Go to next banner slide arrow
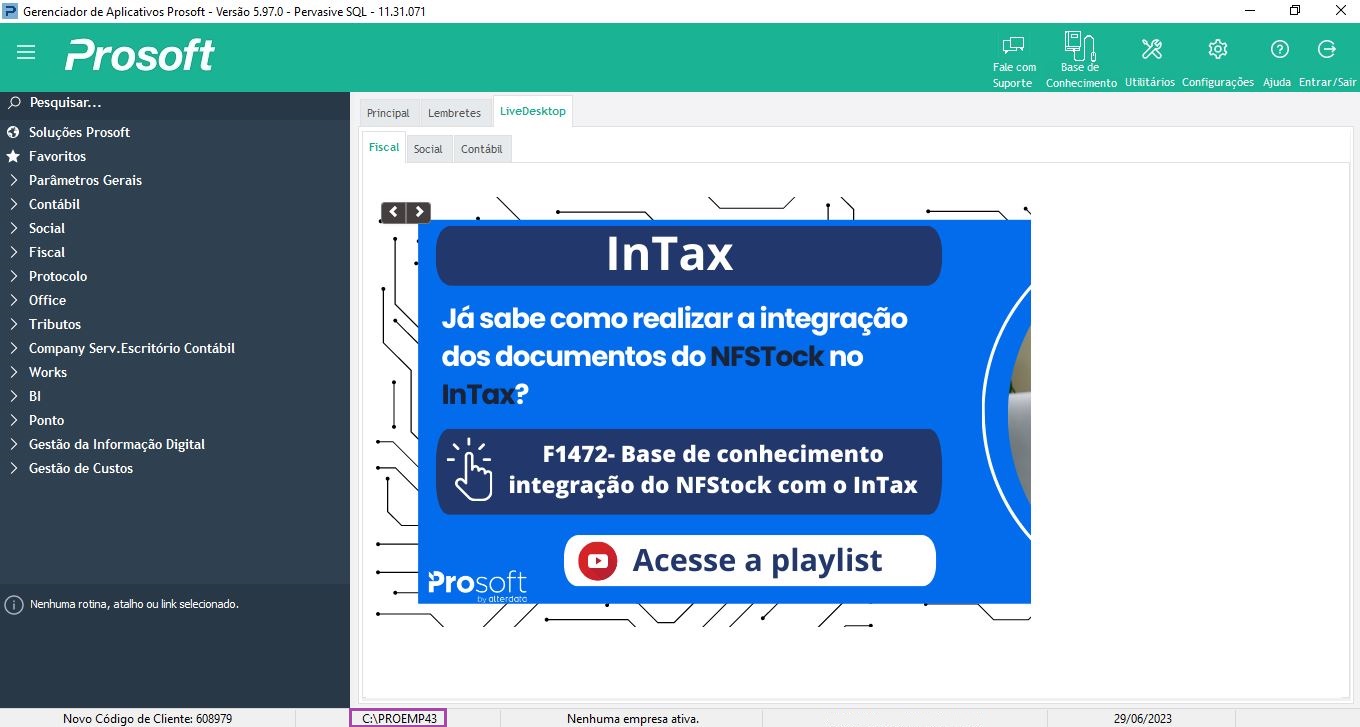This screenshot has width=1360, height=727. click(x=419, y=212)
